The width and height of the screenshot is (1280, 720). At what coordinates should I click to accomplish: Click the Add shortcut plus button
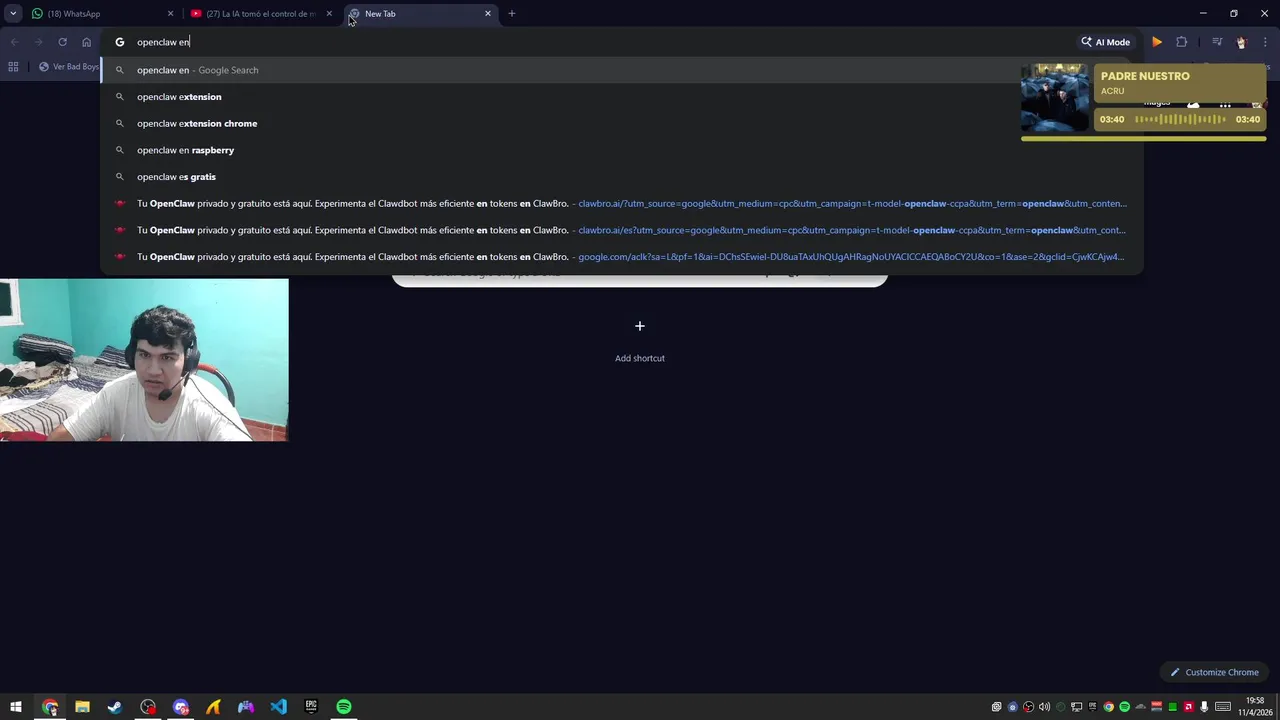640,326
